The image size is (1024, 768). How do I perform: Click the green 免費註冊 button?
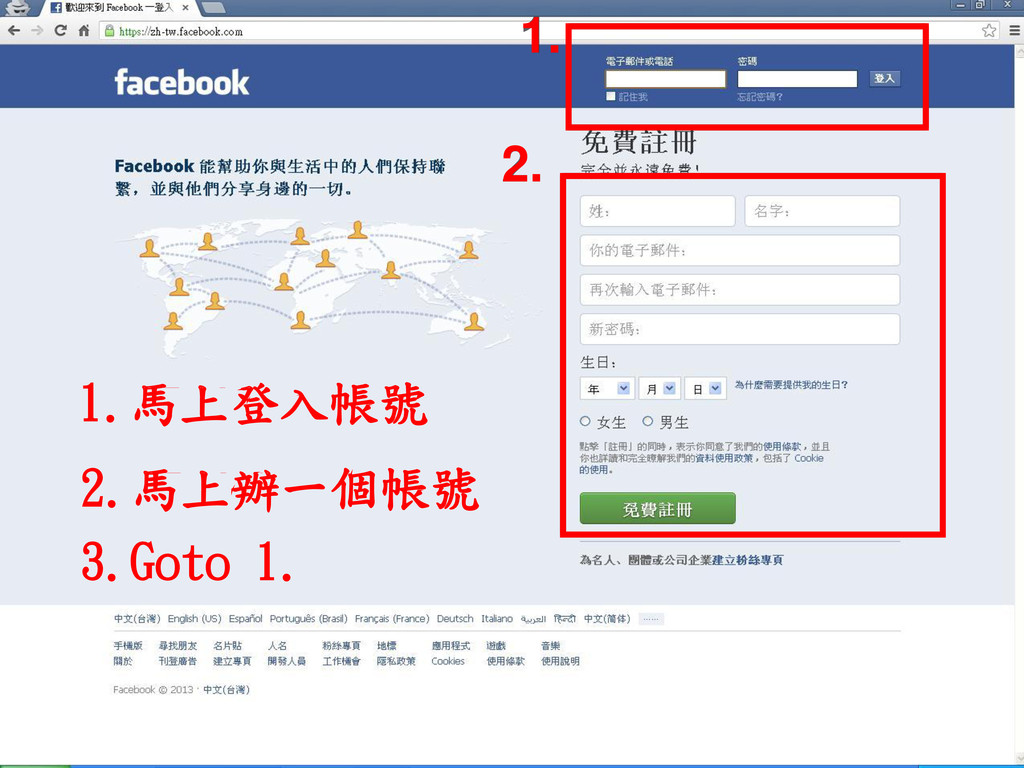tap(658, 509)
